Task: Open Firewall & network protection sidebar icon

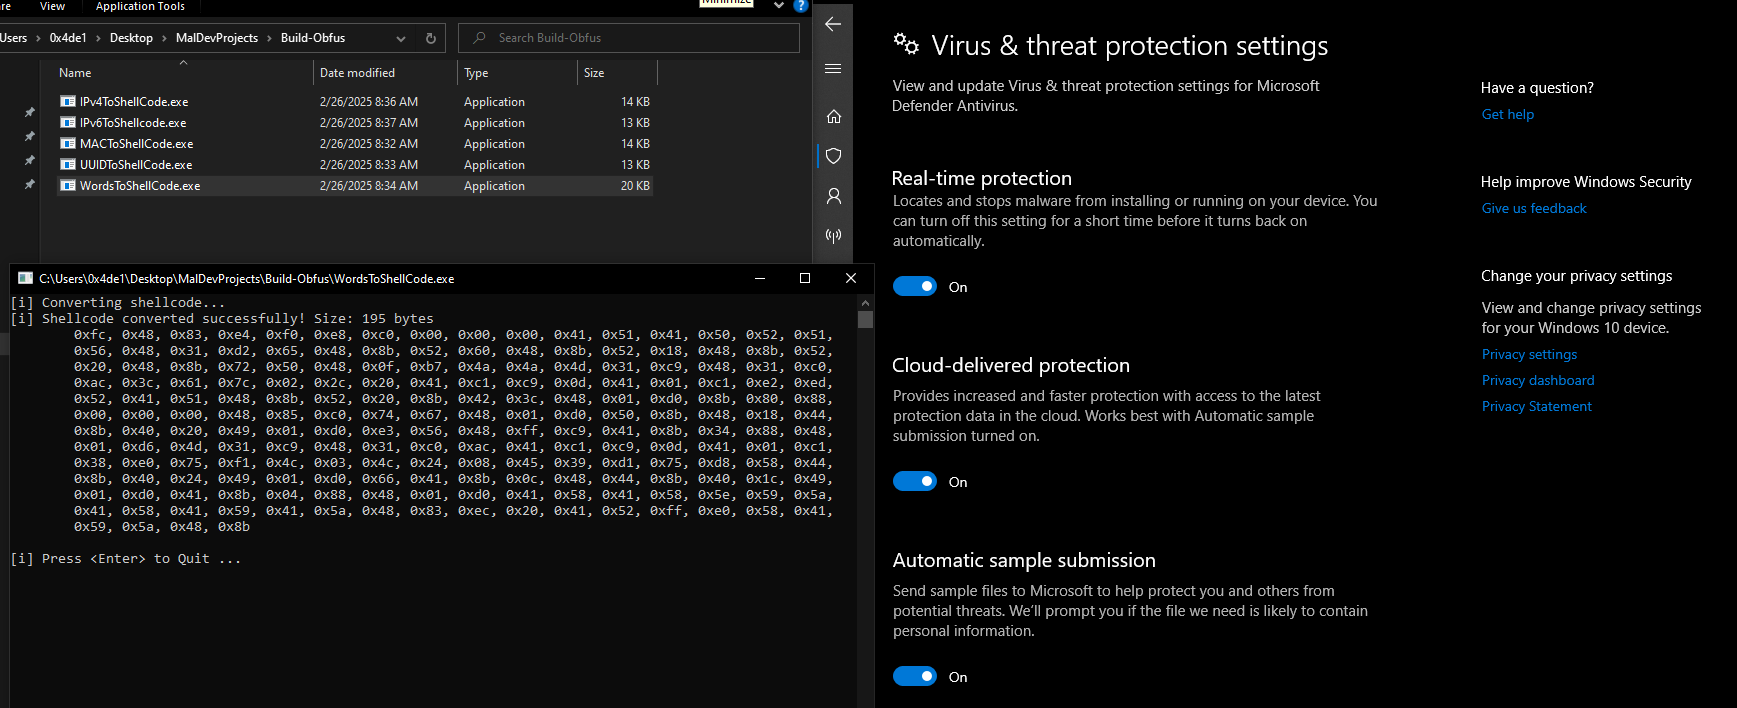Action: pos(833,236)
